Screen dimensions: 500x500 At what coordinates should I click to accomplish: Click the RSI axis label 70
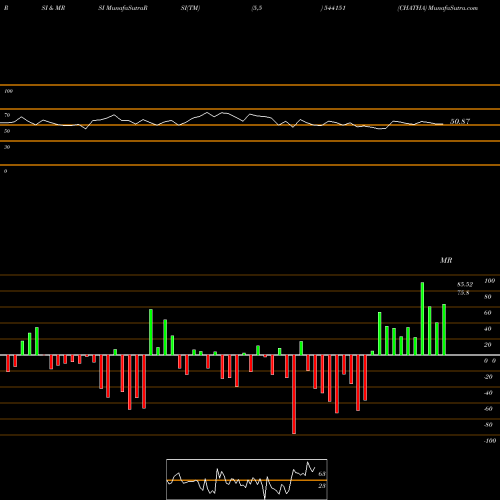[7, 115]
